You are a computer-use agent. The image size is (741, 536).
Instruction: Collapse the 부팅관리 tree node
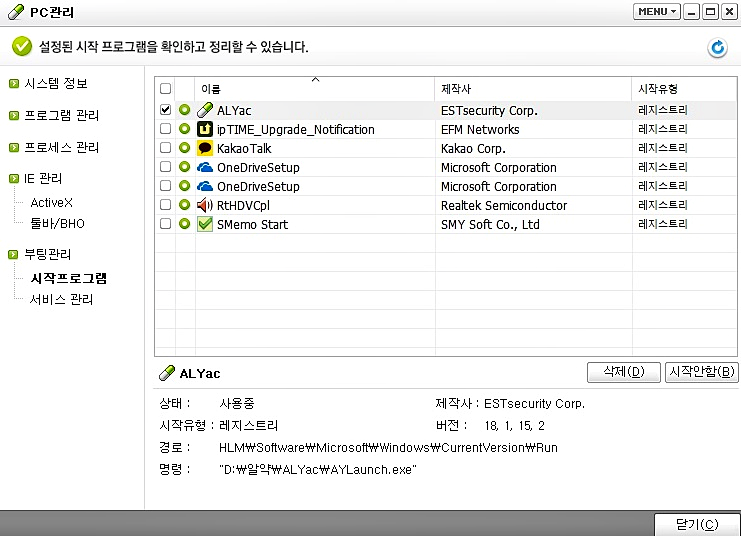(x=14, y=255)
